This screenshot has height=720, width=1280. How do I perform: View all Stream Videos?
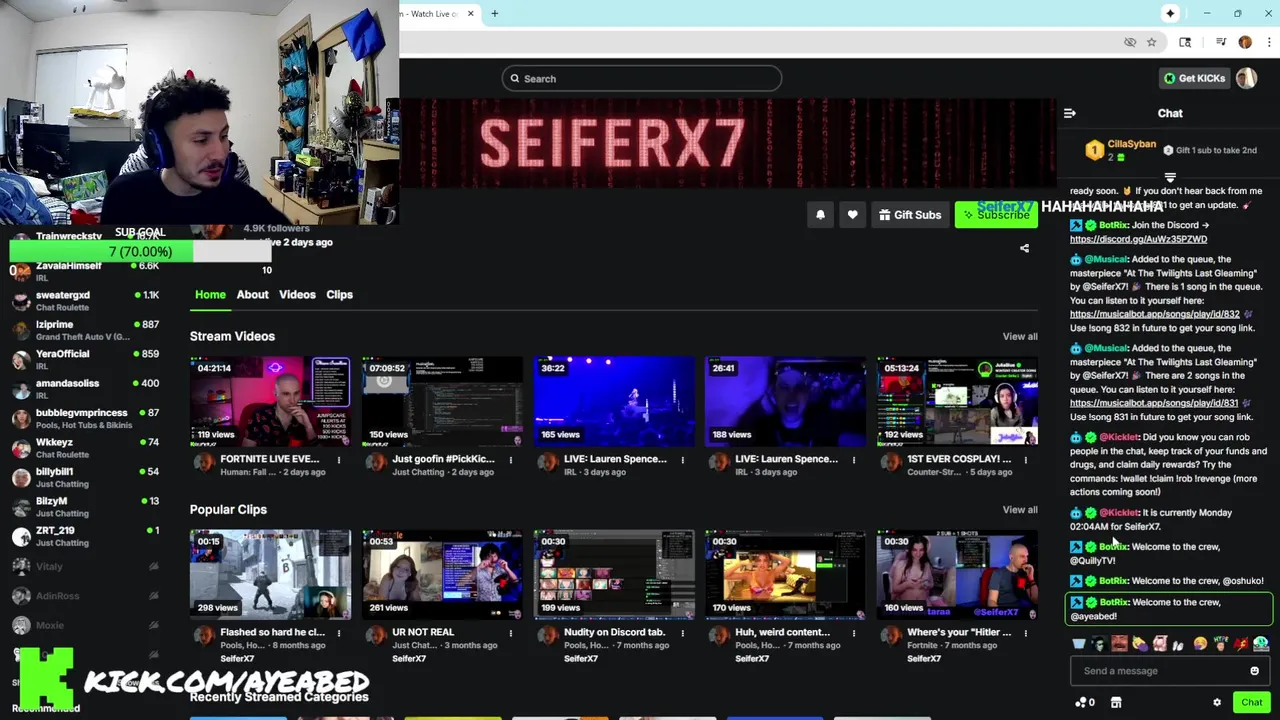point(1020,337)
